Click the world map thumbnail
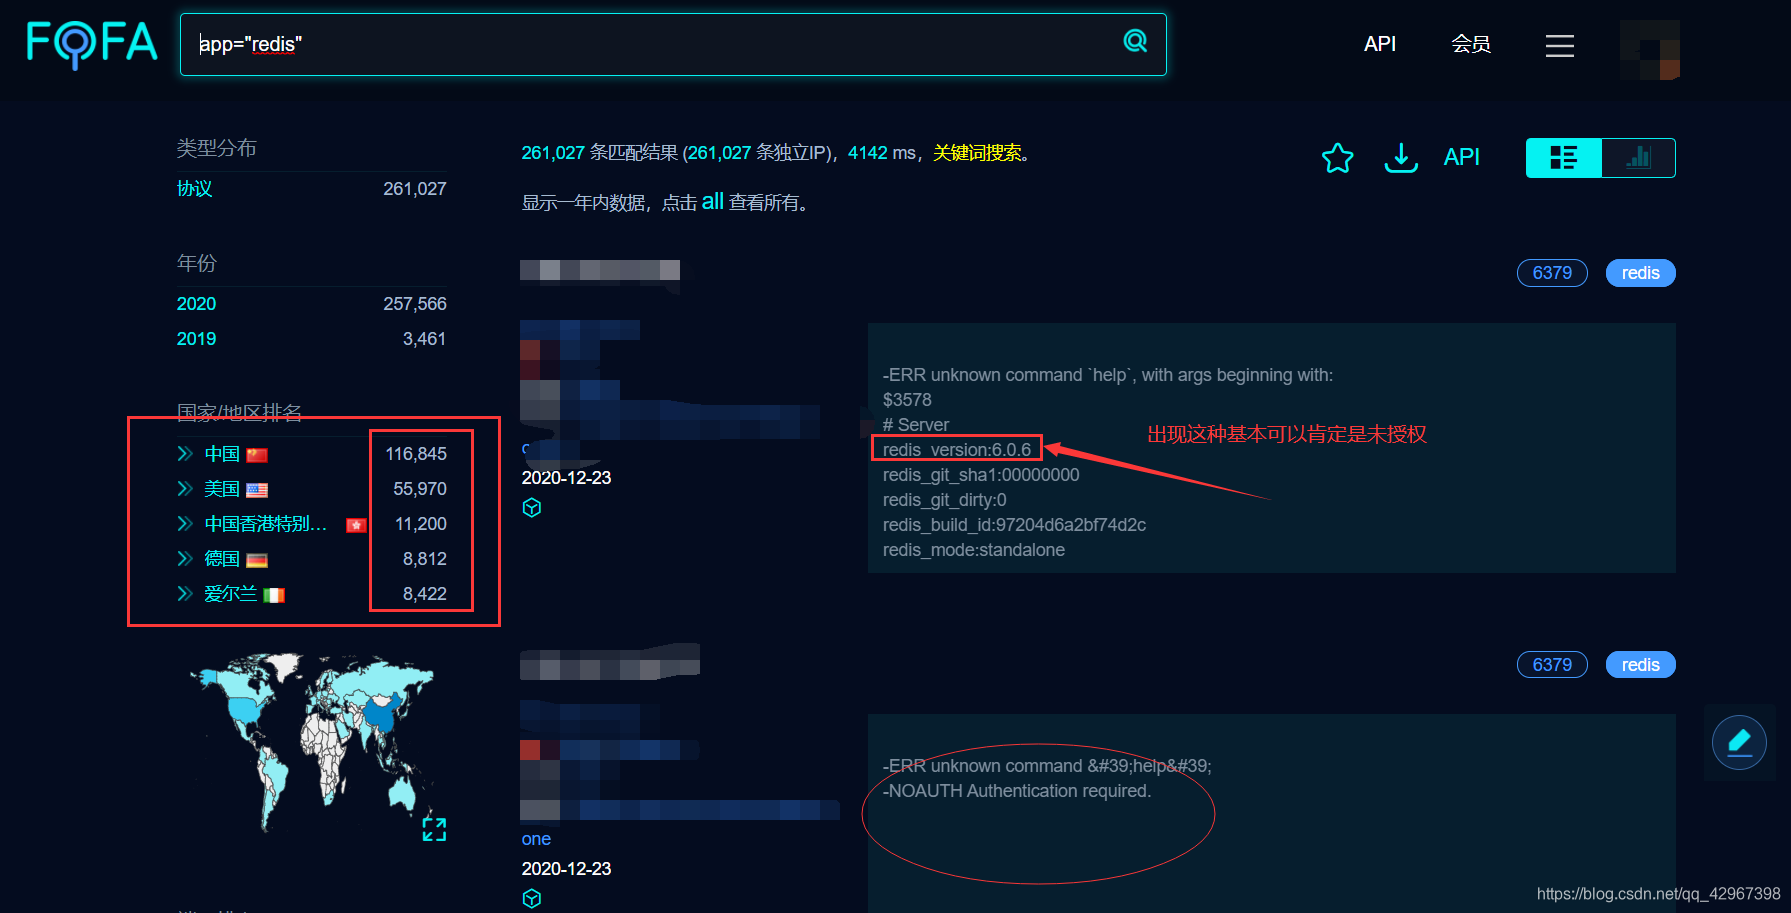 (312, 741)
